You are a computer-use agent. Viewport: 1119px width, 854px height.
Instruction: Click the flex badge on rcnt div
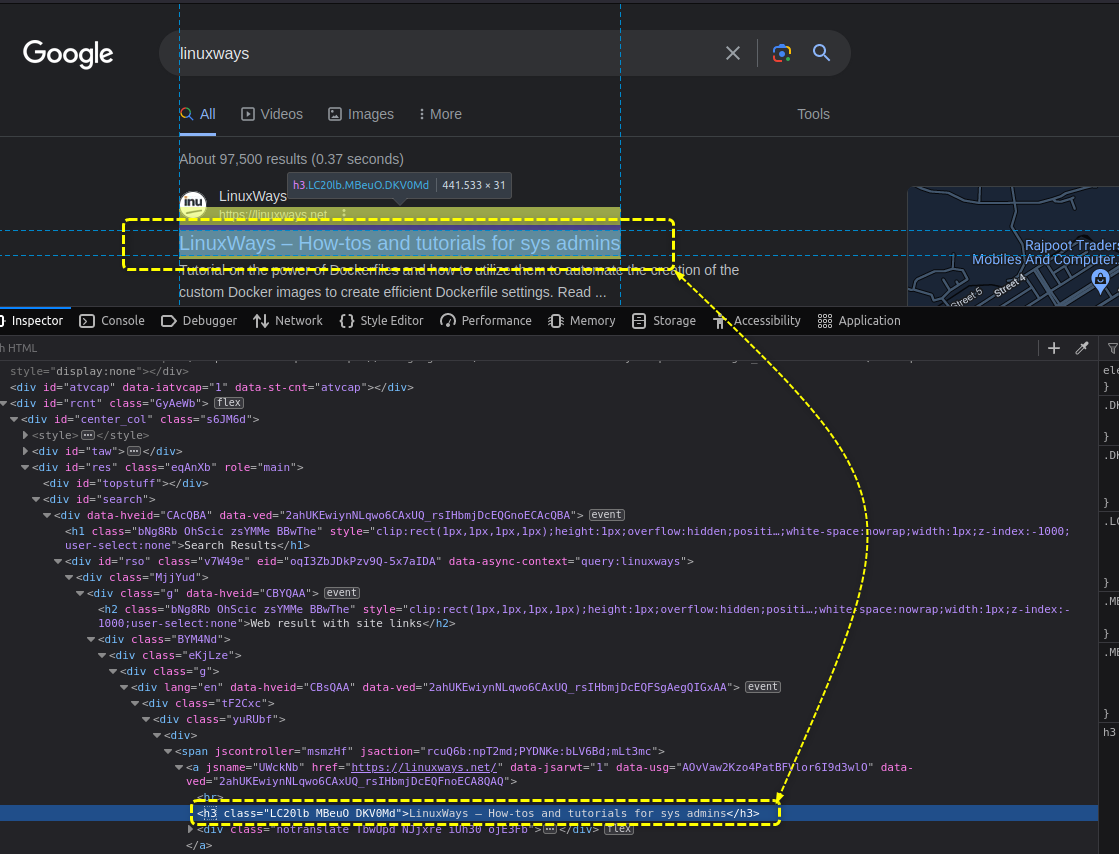pos(229,403)
